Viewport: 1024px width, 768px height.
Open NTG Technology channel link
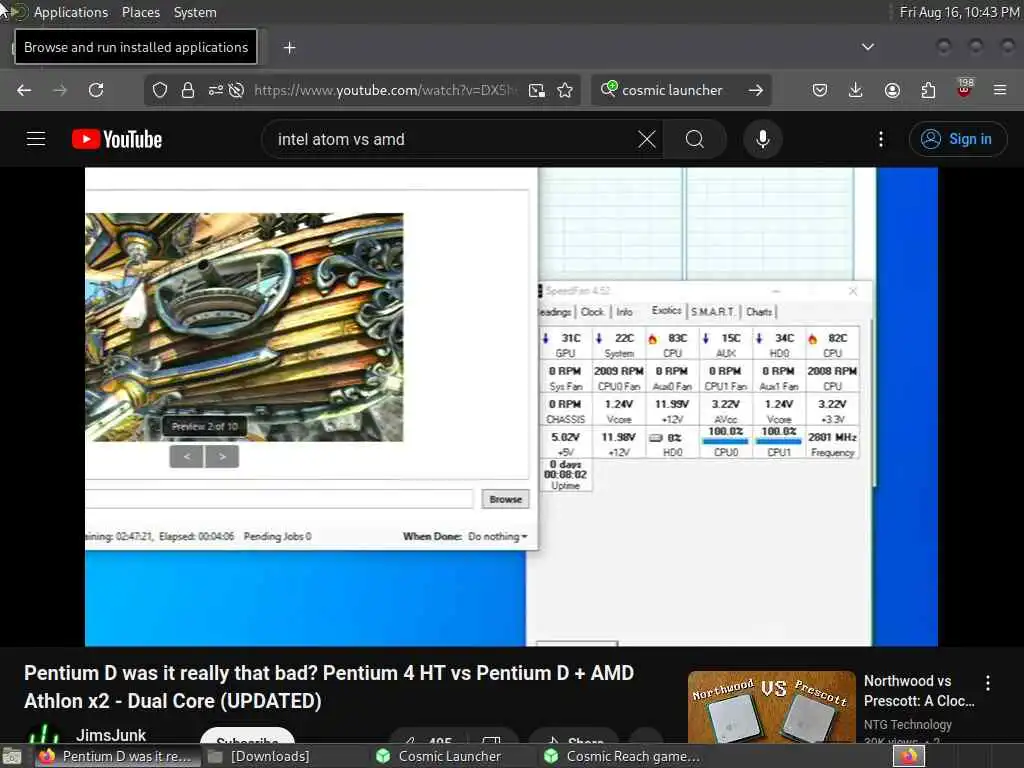point(907,724)
